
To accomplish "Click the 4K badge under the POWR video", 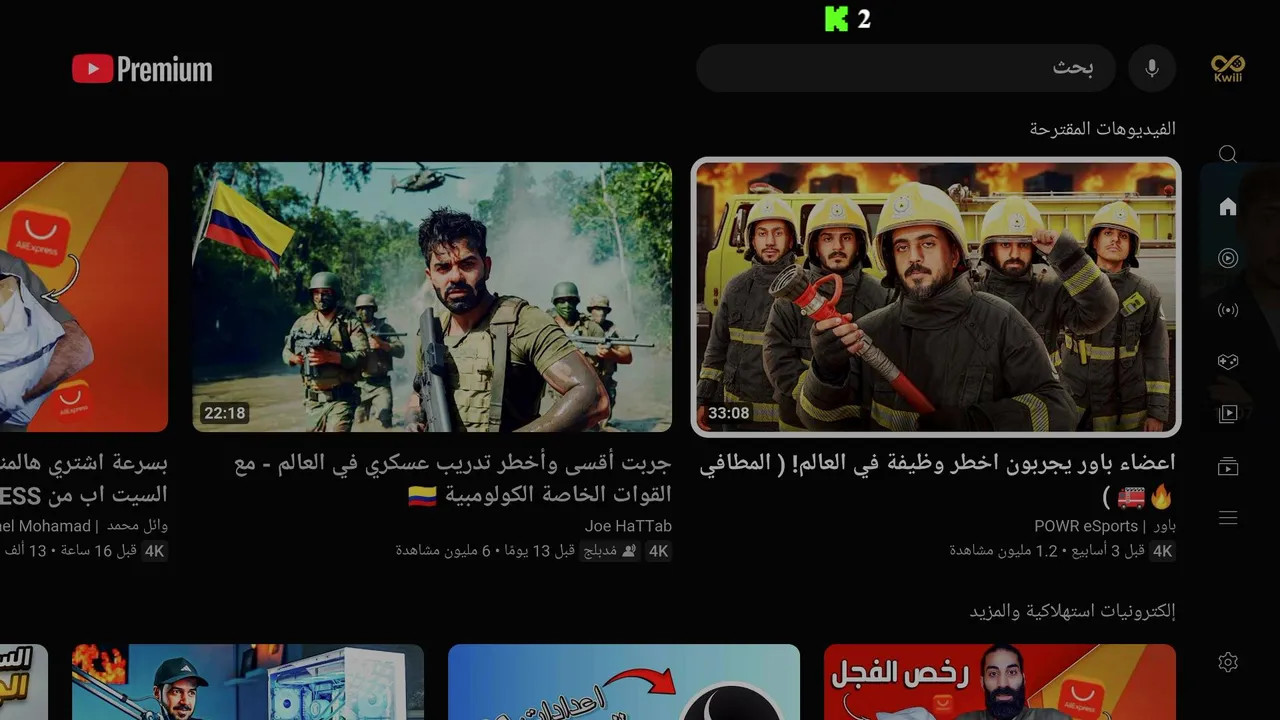I will coord(1162,551).
